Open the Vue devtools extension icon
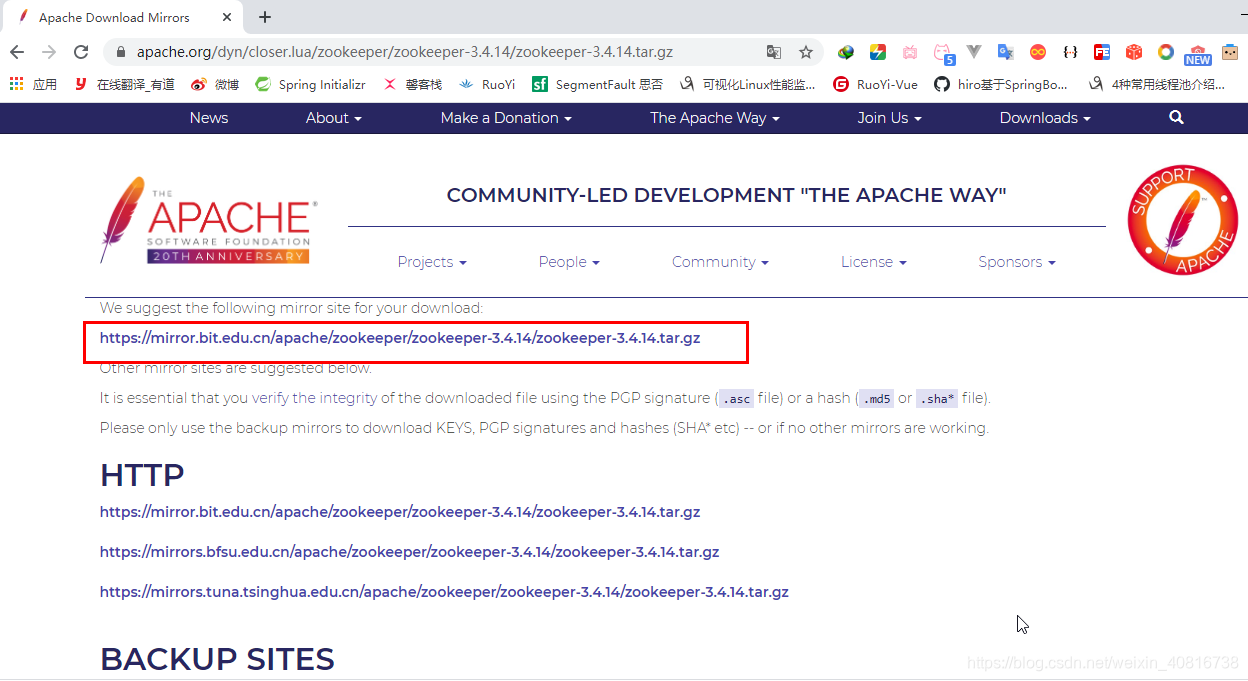Viewport: 1248px width, 681px height. coord(974,52)
